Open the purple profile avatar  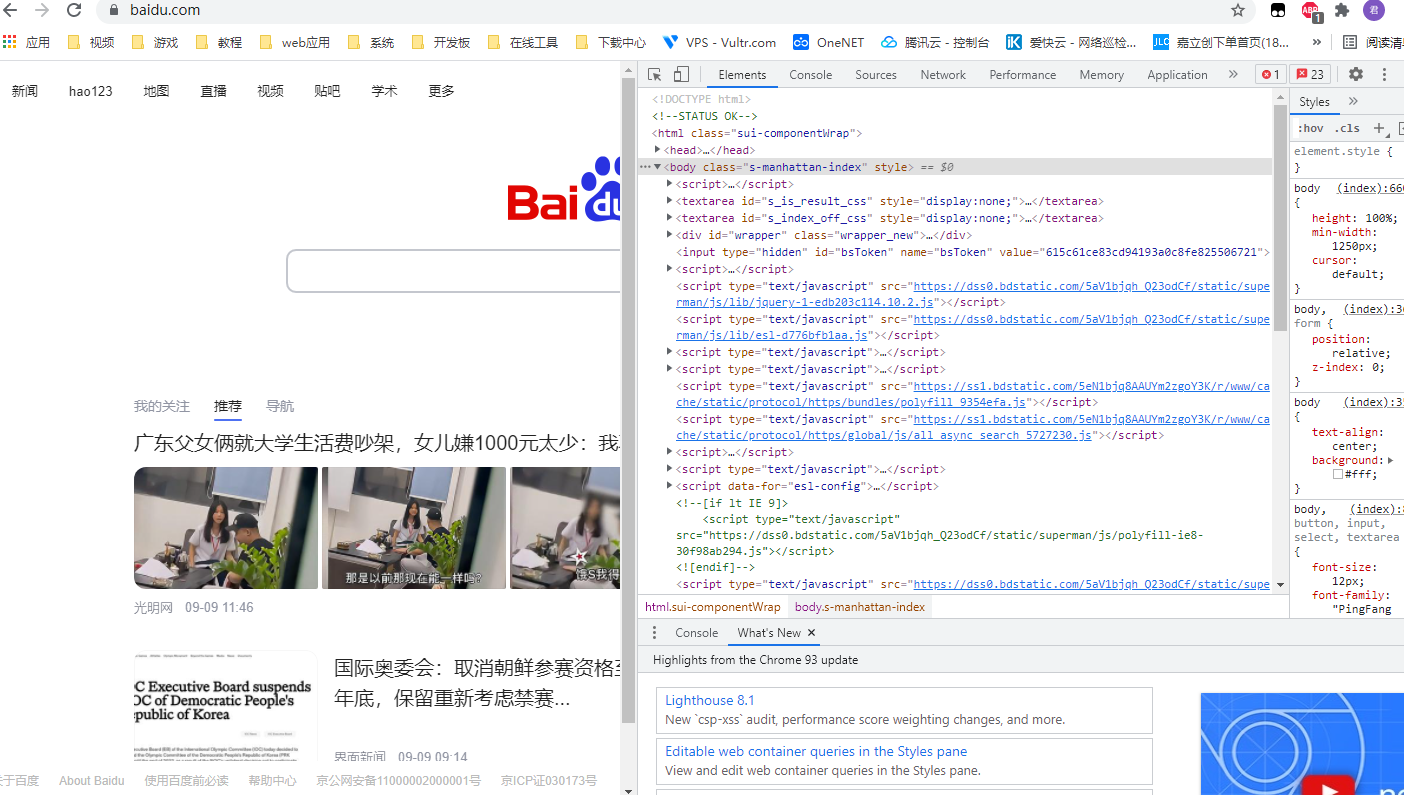[1374, 10]
